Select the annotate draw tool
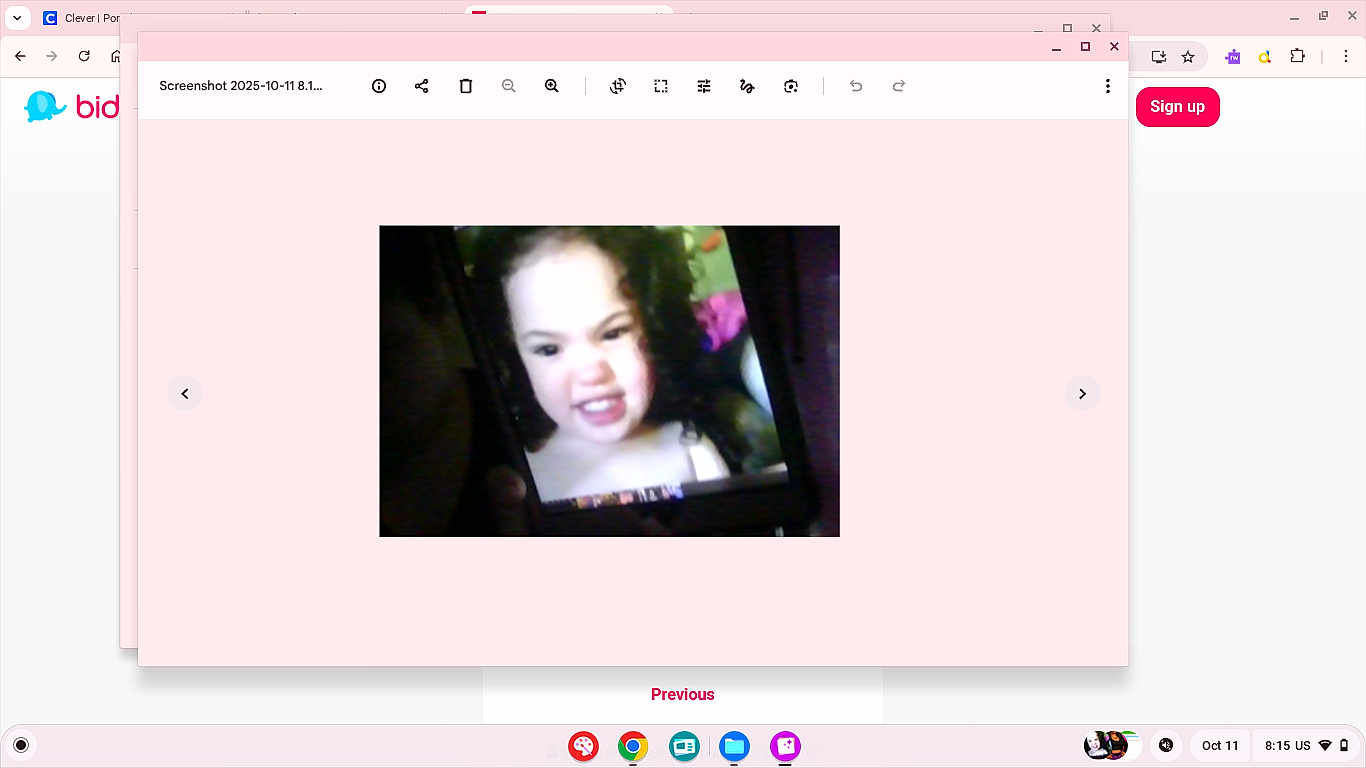1366x768 pixels. pyautogui.click(x=747, y=86)
